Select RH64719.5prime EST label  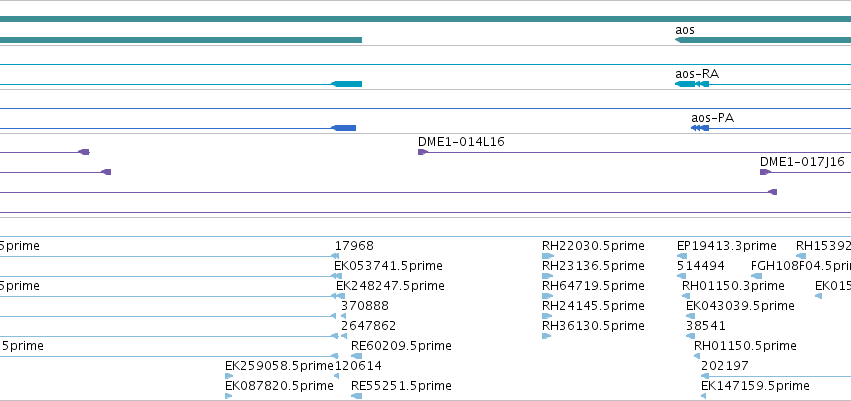tap(593, 286)
